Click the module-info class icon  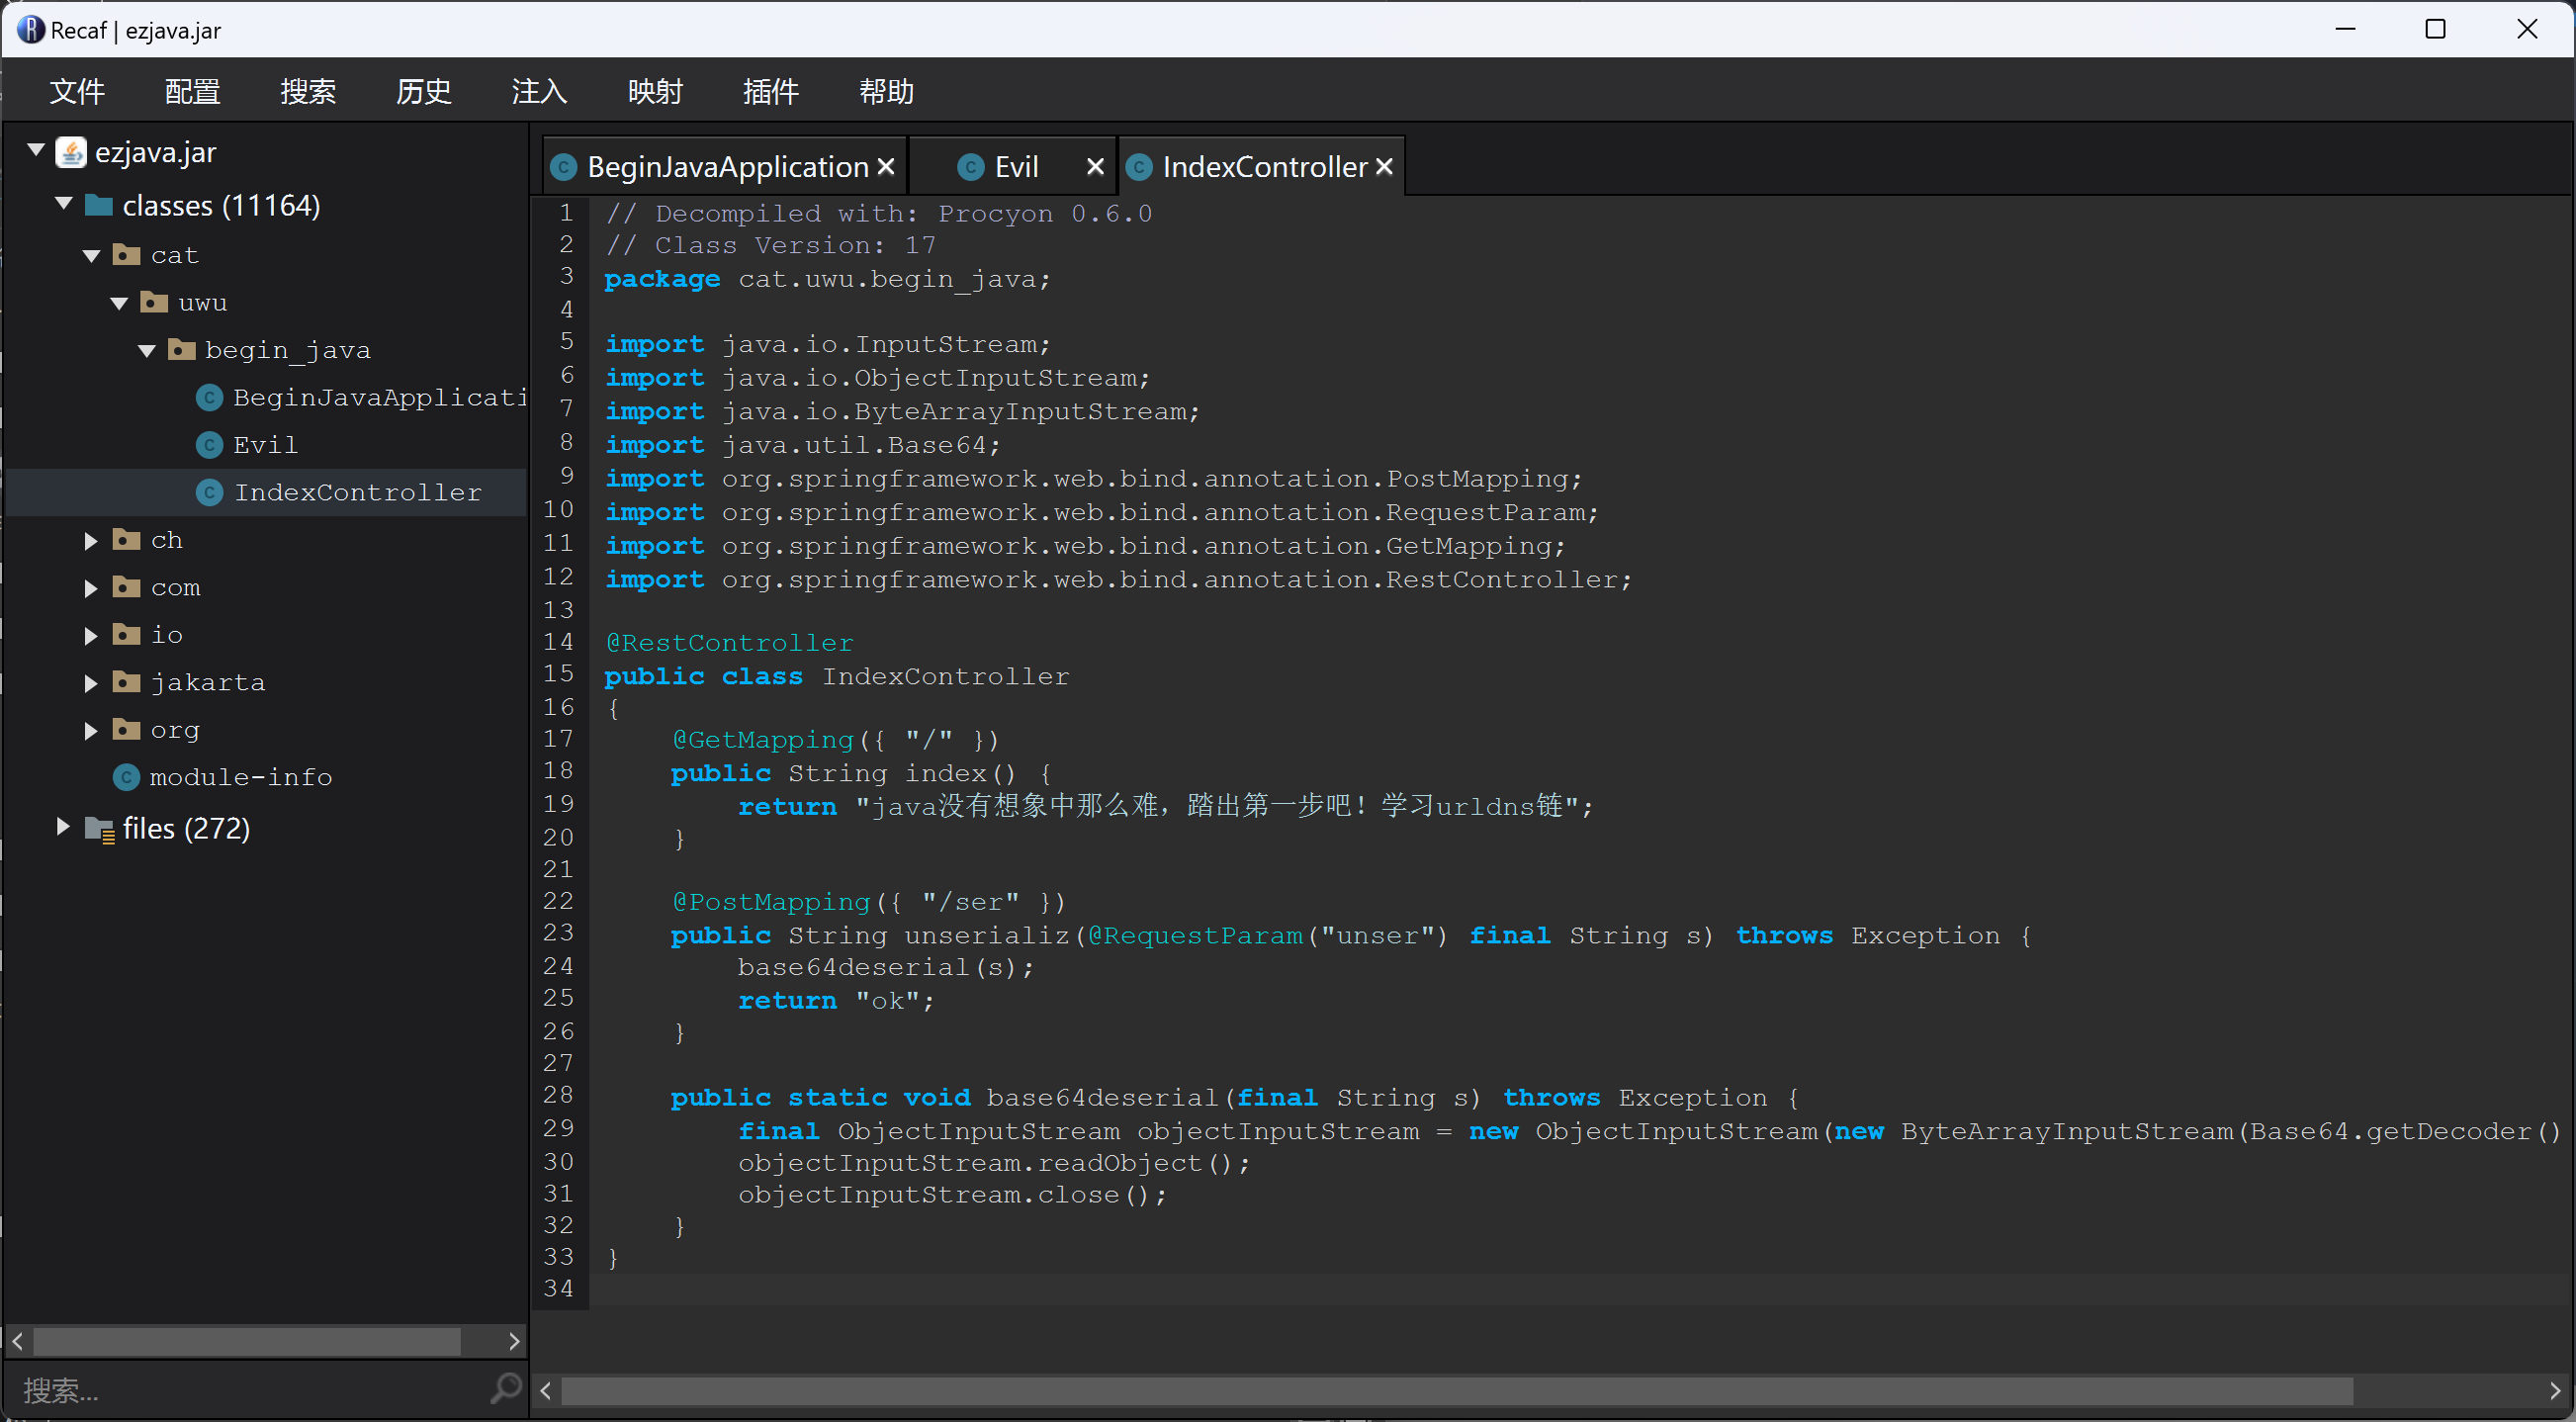coord(126,777)
